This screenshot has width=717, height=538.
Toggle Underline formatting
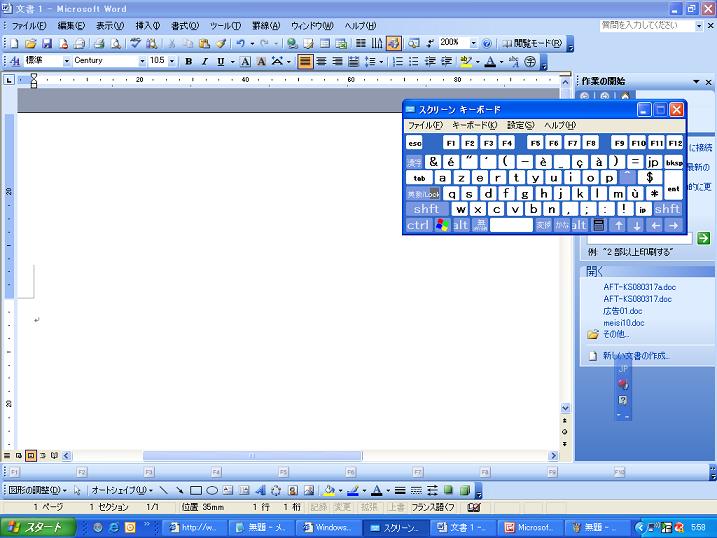tap(221, 61)
